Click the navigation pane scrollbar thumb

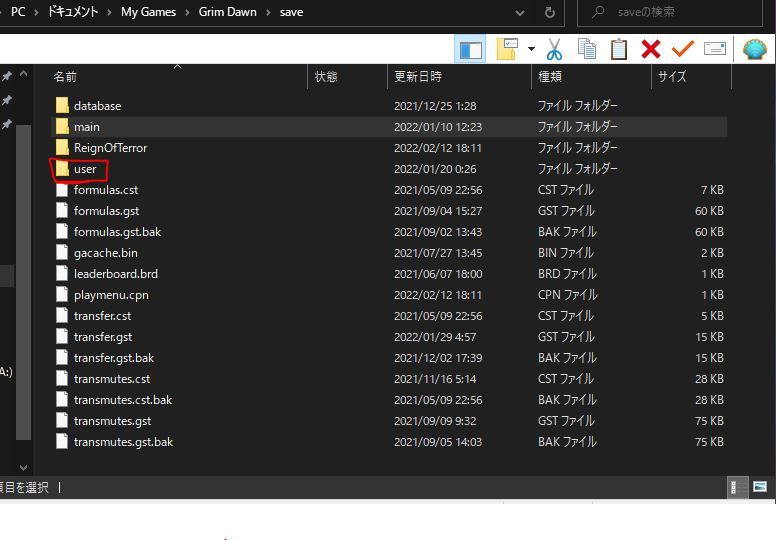click(x=23, y=283)
